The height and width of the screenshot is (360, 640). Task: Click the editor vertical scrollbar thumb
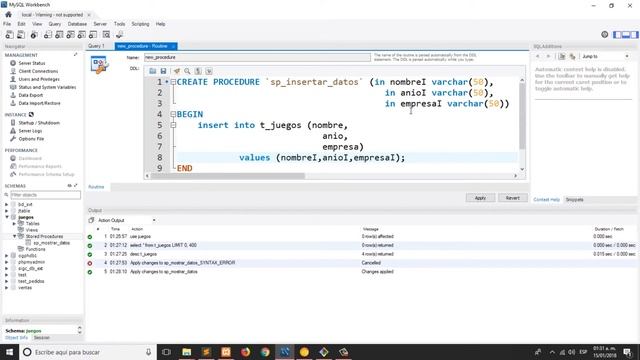[522, 116]
